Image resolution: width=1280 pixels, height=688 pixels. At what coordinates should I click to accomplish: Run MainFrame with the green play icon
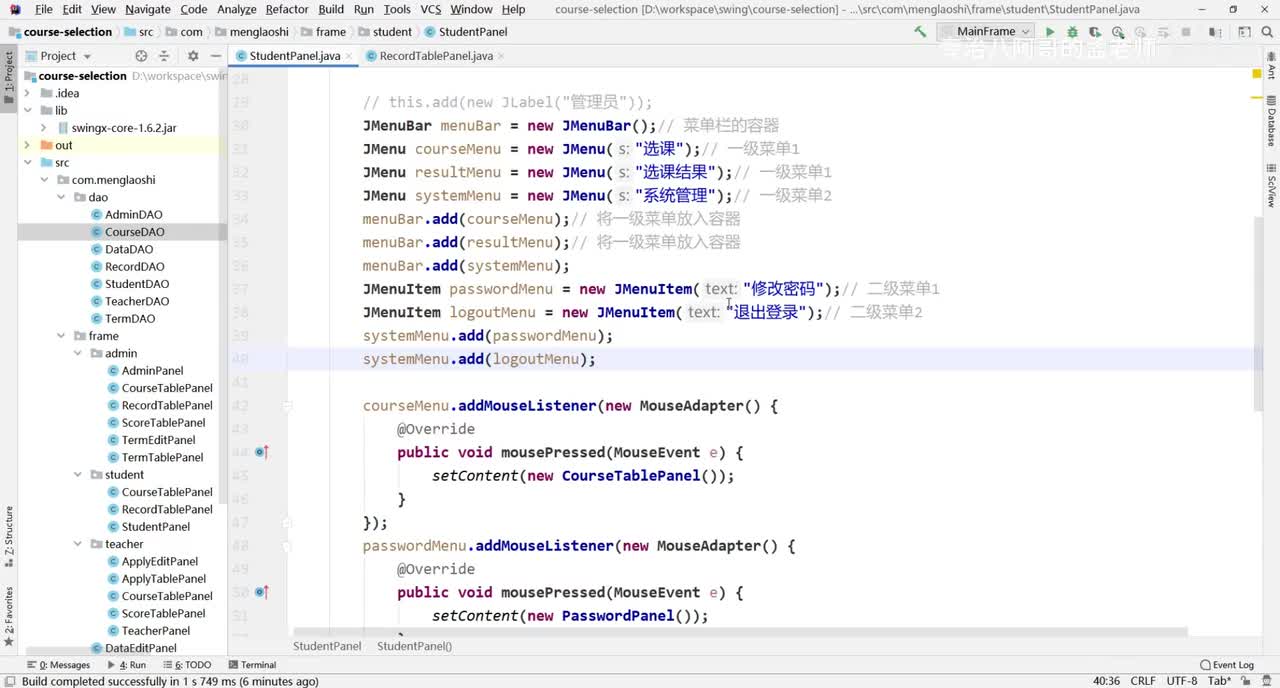coord(1050,32)
